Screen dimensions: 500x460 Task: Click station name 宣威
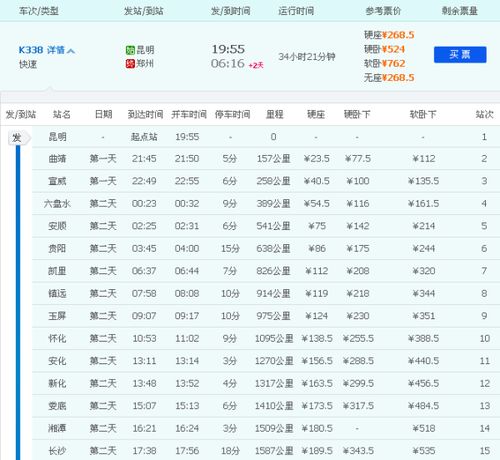coord(57,181)
